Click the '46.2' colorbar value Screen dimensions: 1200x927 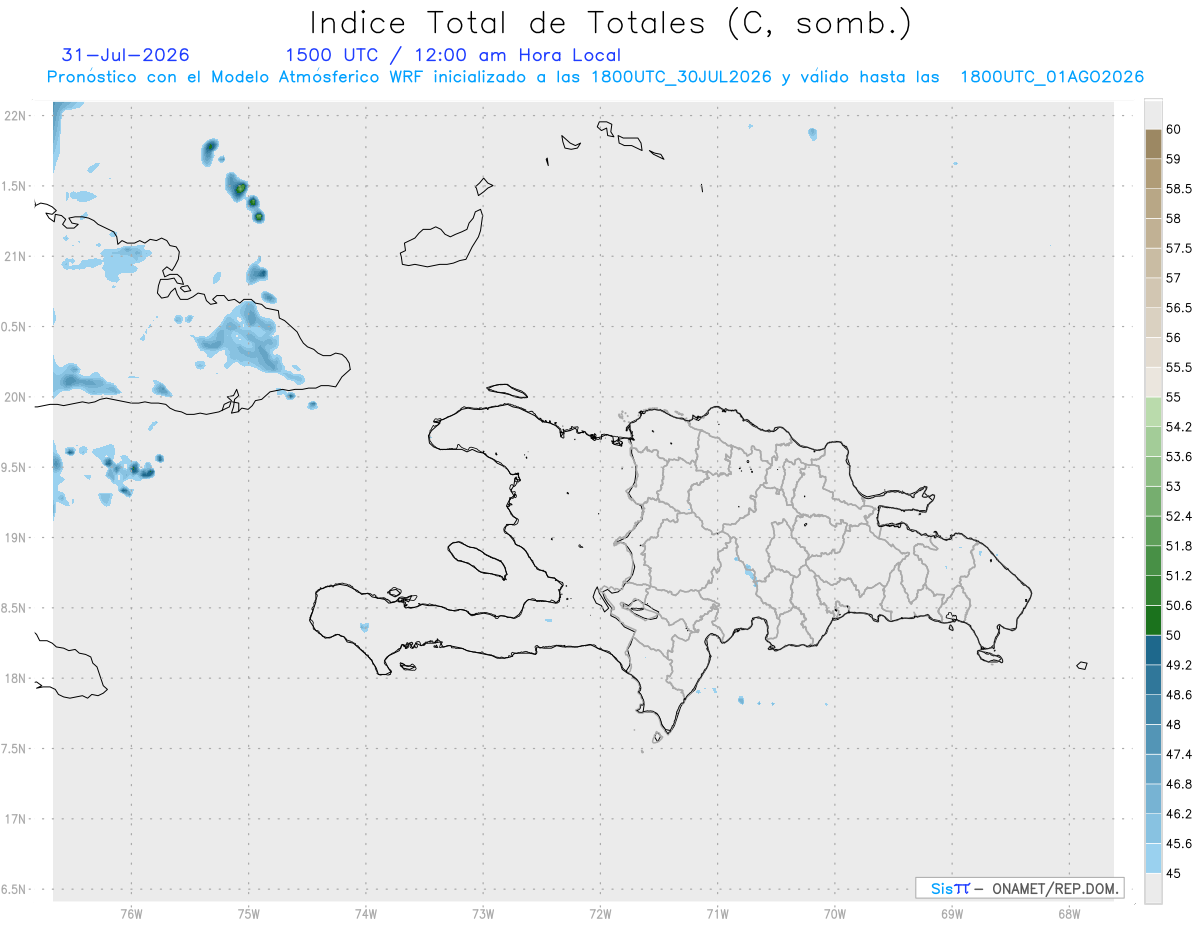pyautogui.click(x=1179, y=814)
